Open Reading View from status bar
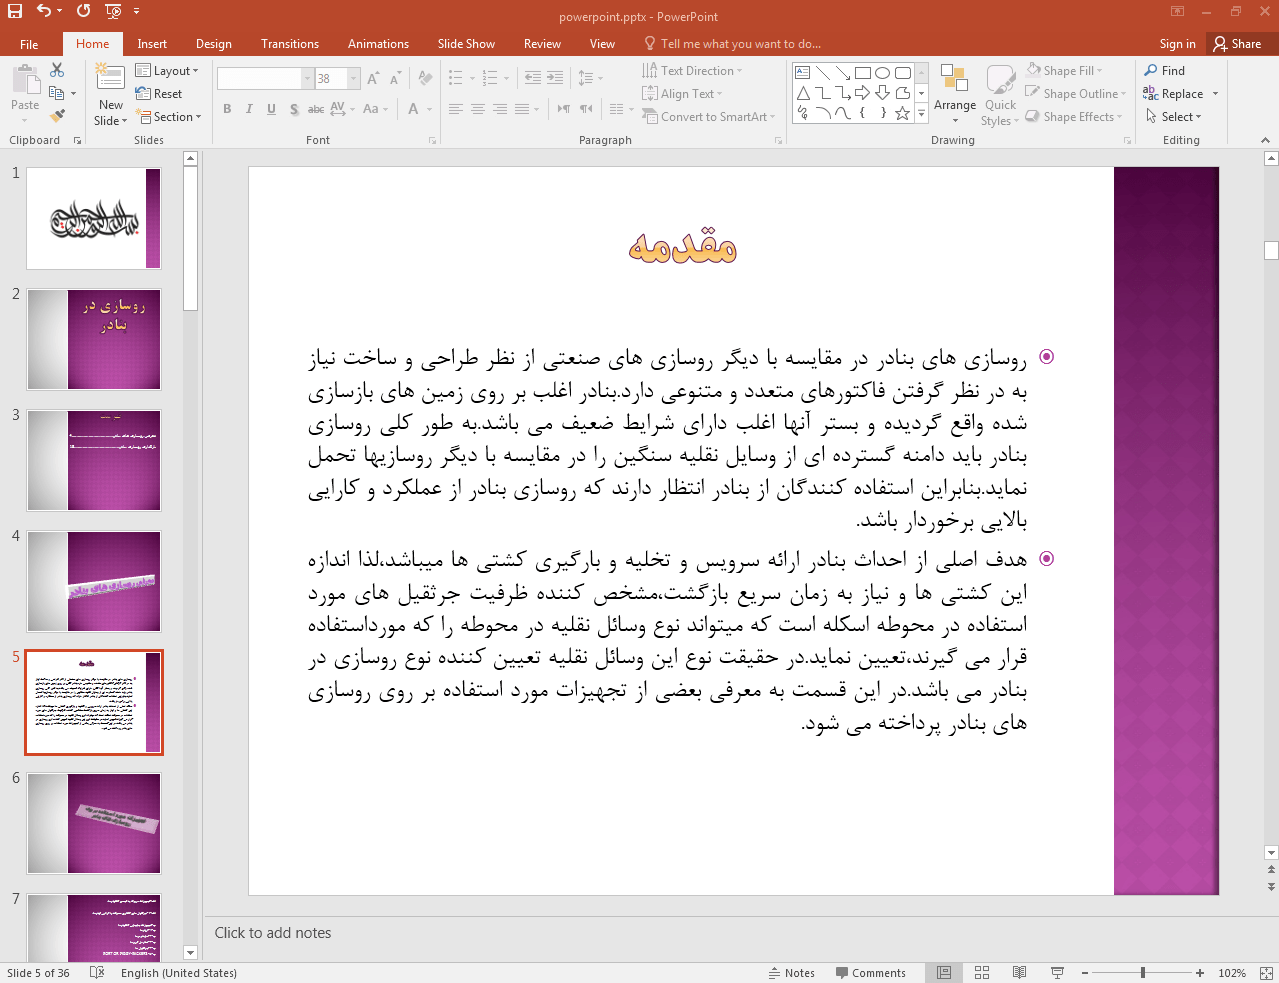The width and height of the screenshot is (1279, 983). pos(1019,973)
